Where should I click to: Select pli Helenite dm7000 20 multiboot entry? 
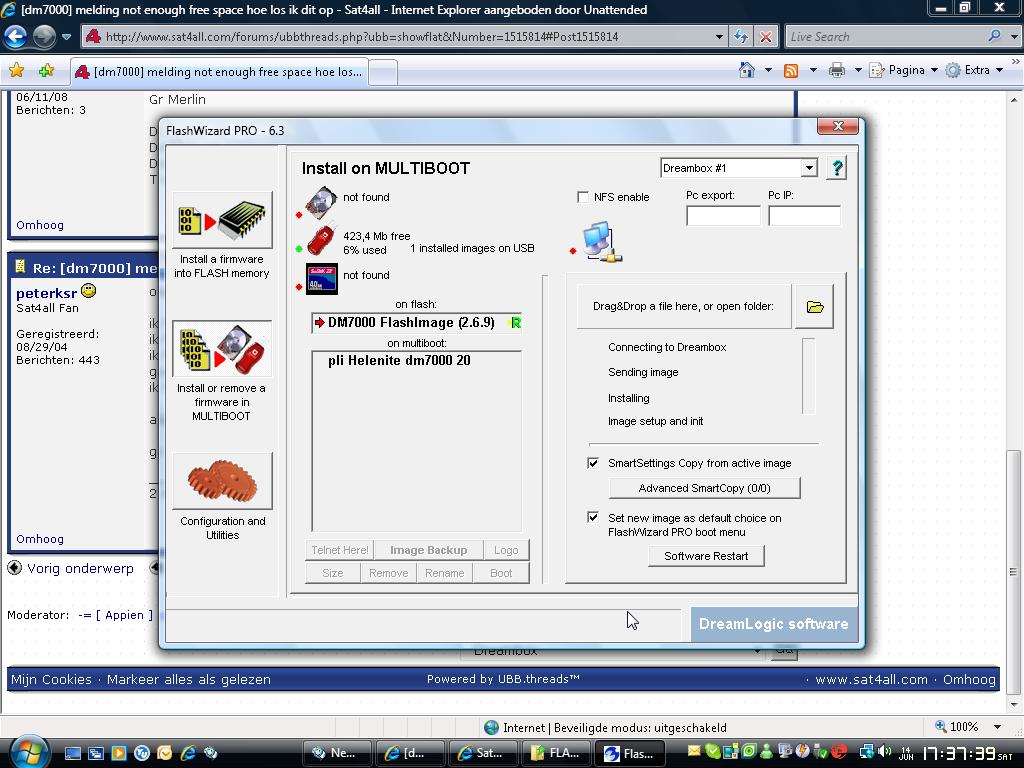399,361
